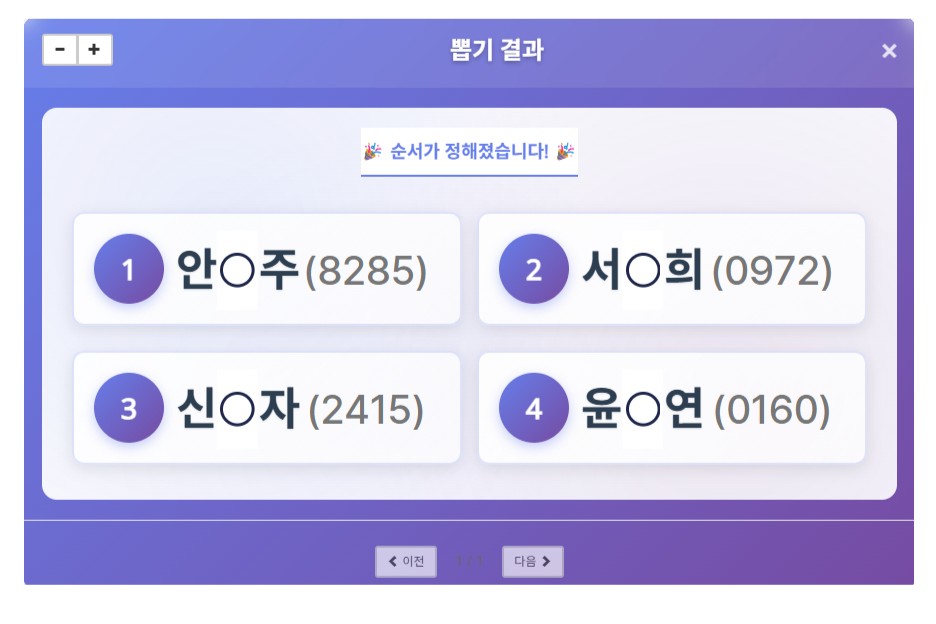This screenshot has width=936, height=624.
Task: Click the minus zoom-out button
Action: (x=60, y=50)
